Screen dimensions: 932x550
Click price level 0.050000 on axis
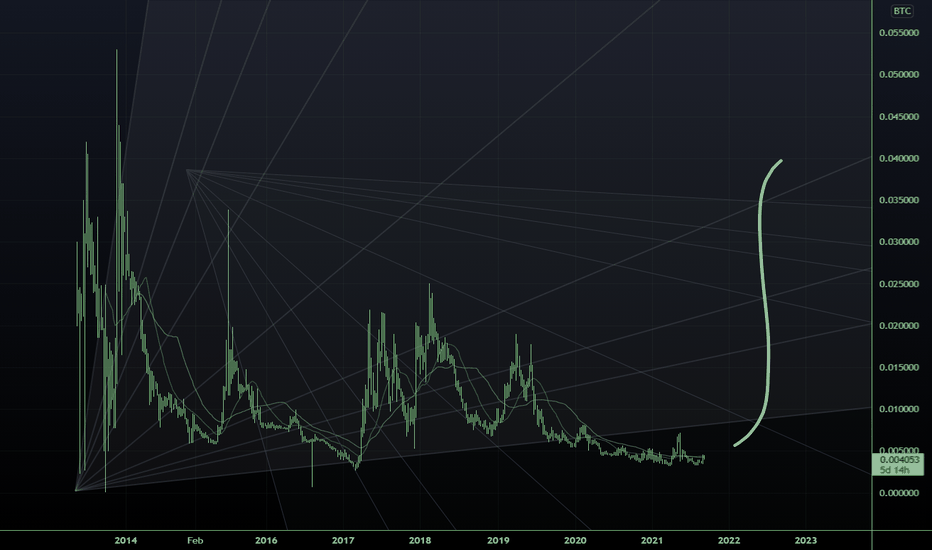pos(899,74)
